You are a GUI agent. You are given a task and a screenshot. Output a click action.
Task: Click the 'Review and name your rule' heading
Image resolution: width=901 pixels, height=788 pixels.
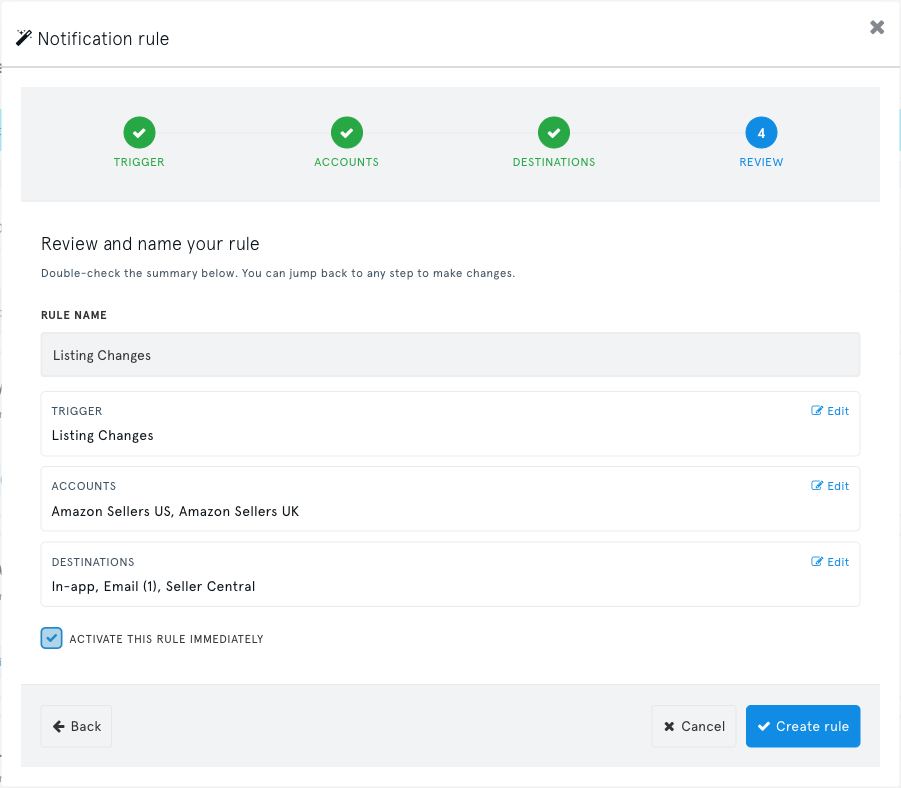[150, 244]
